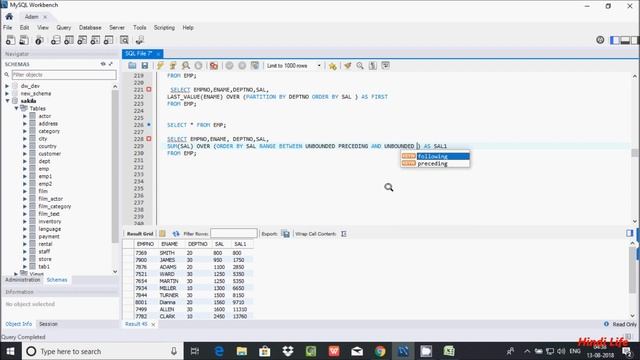Click the Commit transaction icon
The width and height of the screenshot is (640, 360).
(x=229, y=65)
